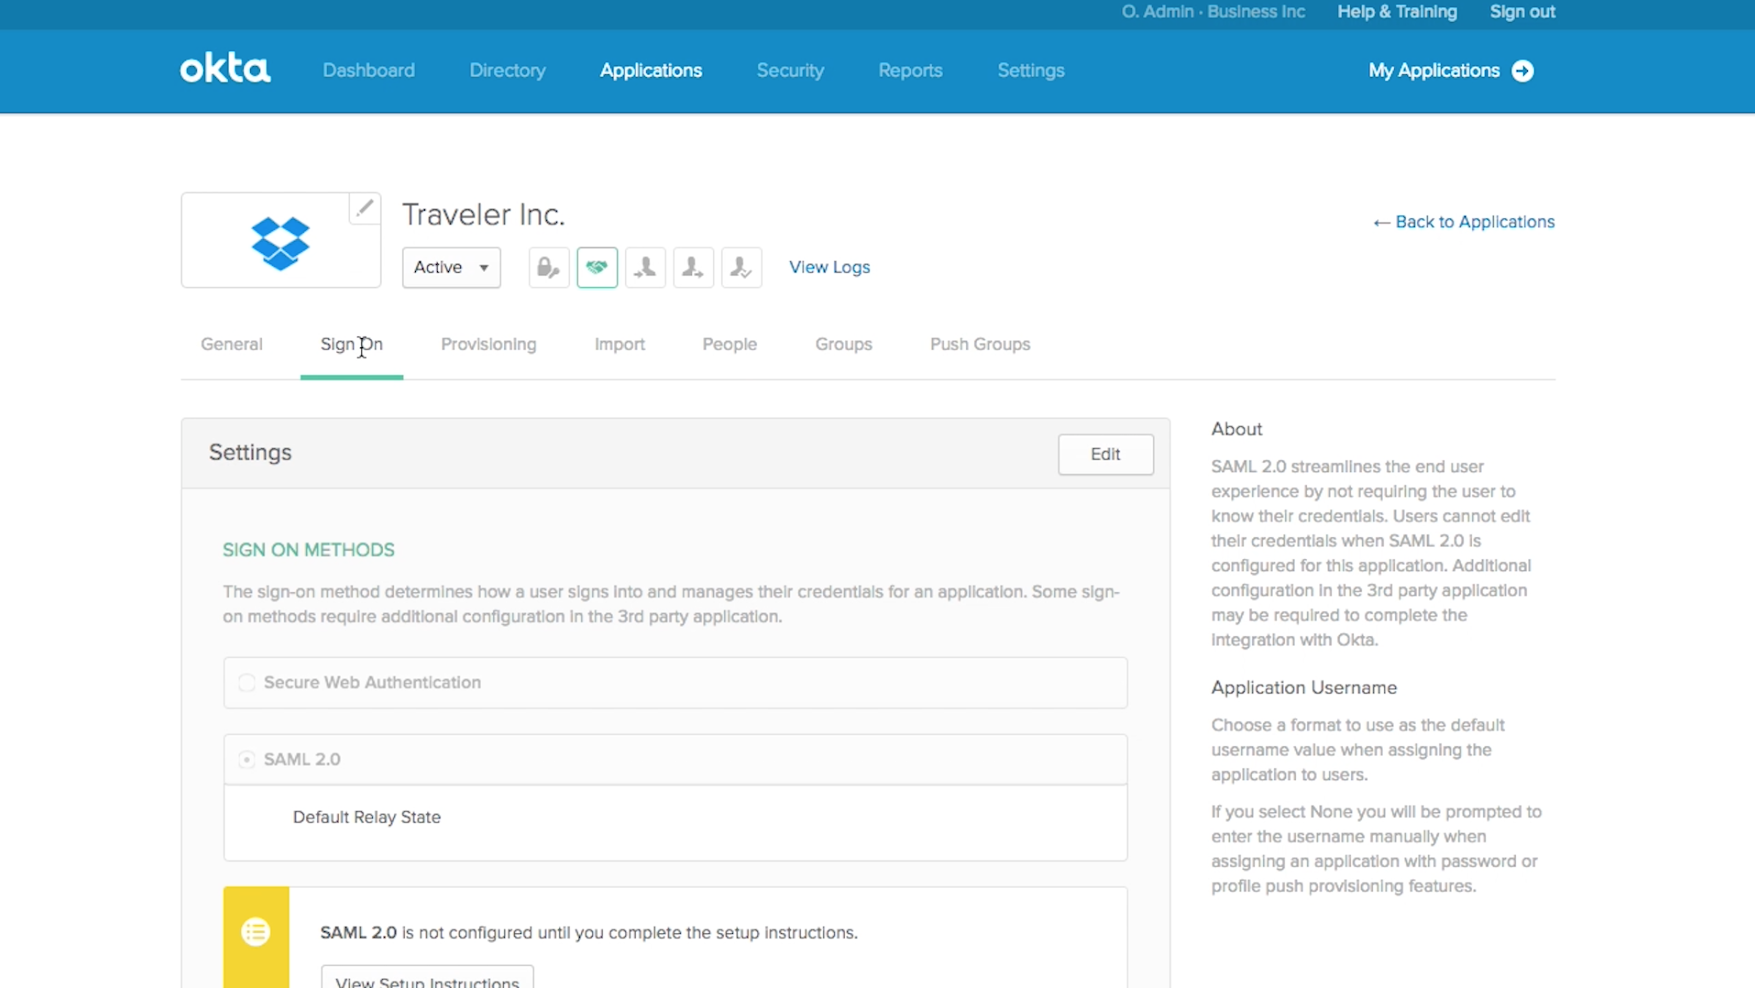
Task: Click the View Logs link
Action: tap(829, 267)
